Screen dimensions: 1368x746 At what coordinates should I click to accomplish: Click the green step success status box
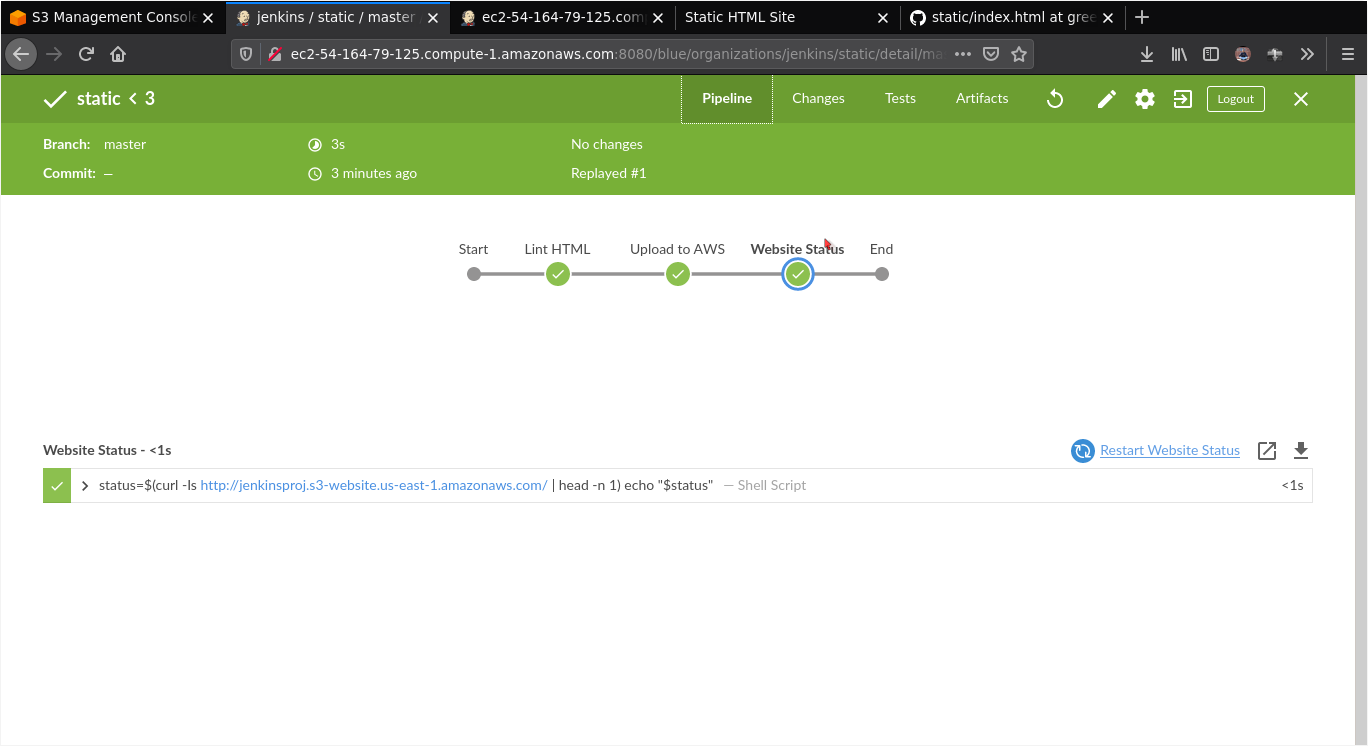pos(57,486)
